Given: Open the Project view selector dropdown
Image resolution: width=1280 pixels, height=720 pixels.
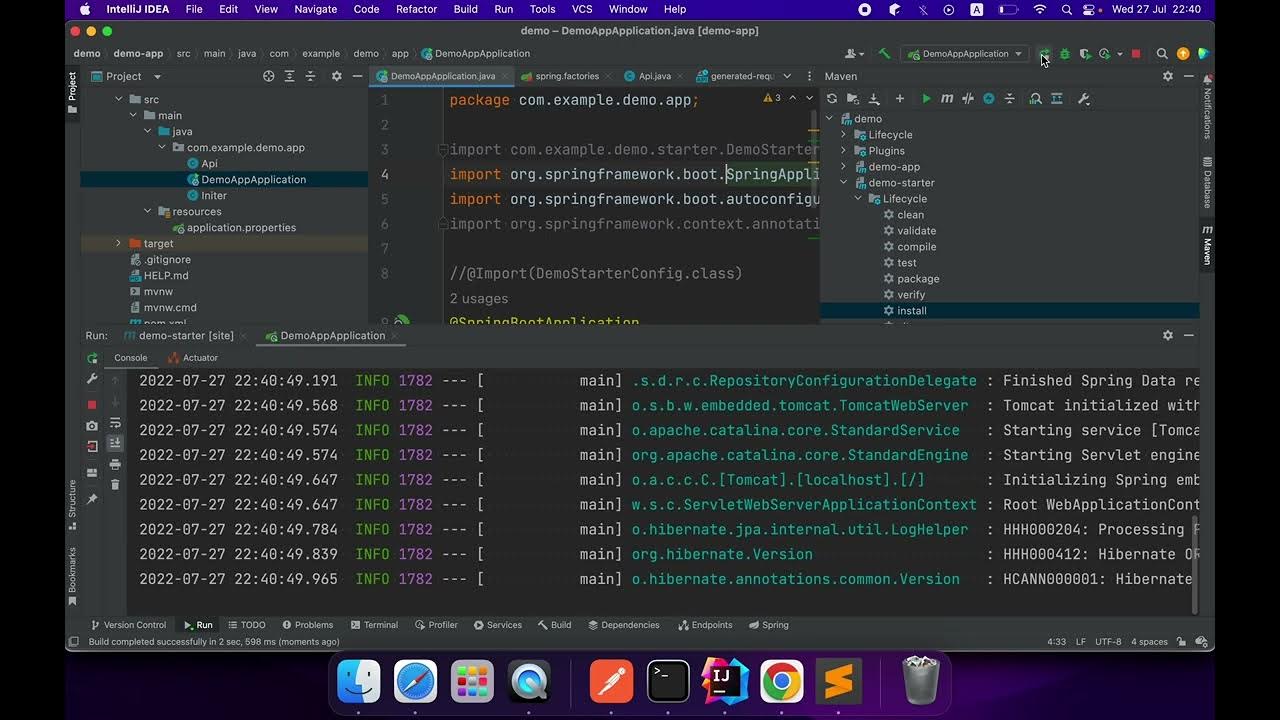Looking at the screenshot, I should [127, 76].
